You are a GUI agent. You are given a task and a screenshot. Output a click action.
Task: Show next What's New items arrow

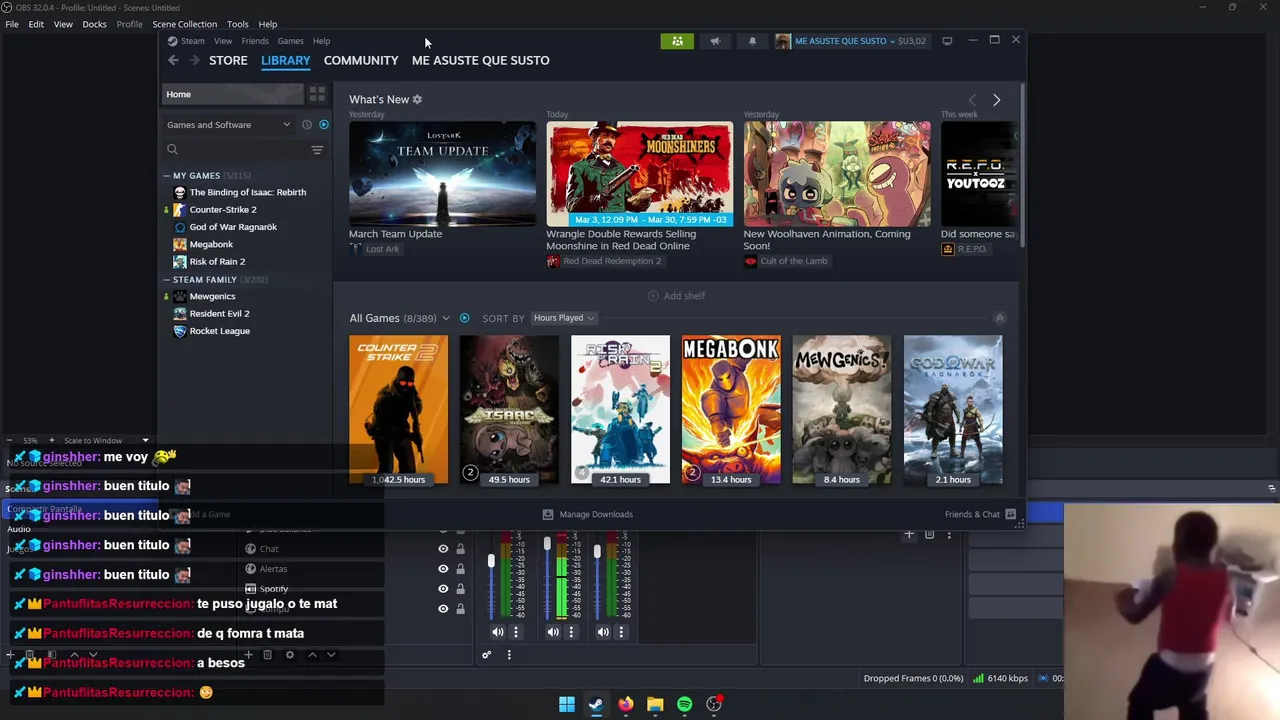996,100
